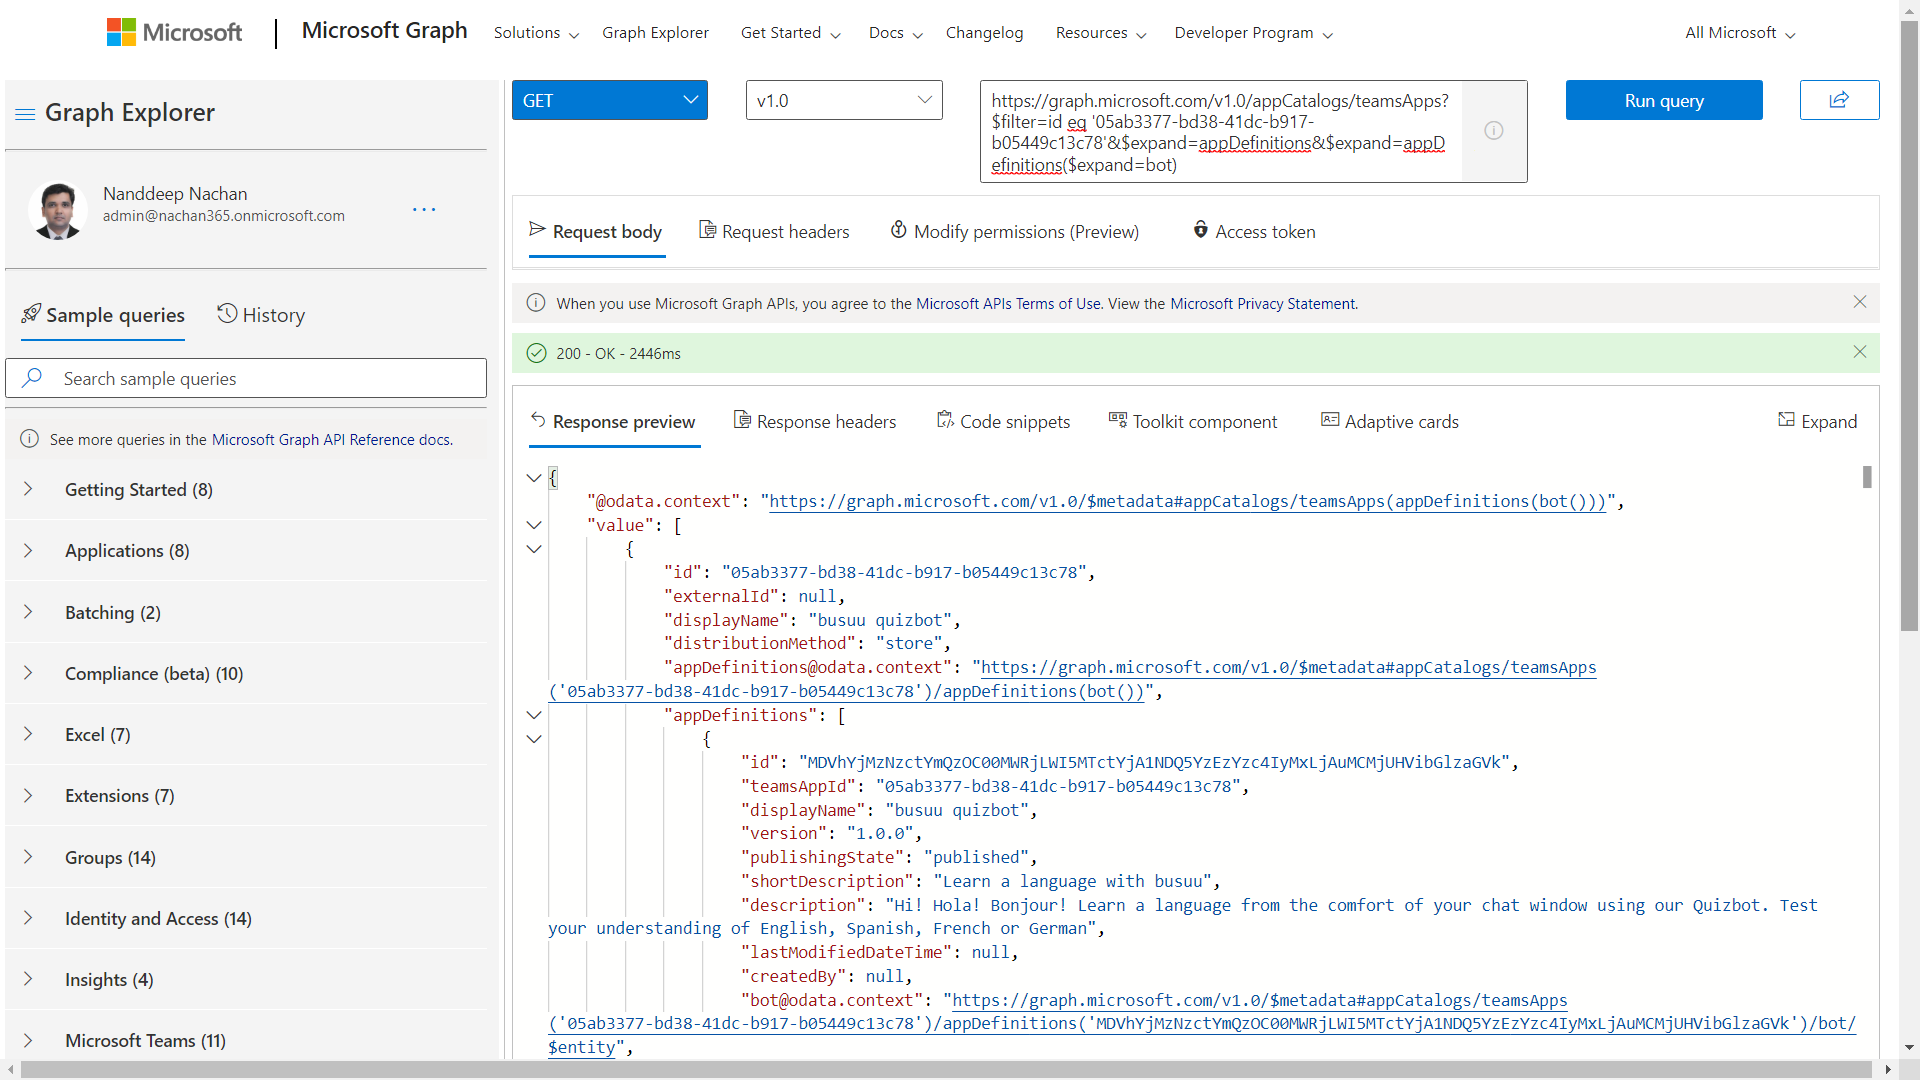Switch to the Access token tab
The width and height of the screenshot is (1920, 1080).
tap(1253, 231)
